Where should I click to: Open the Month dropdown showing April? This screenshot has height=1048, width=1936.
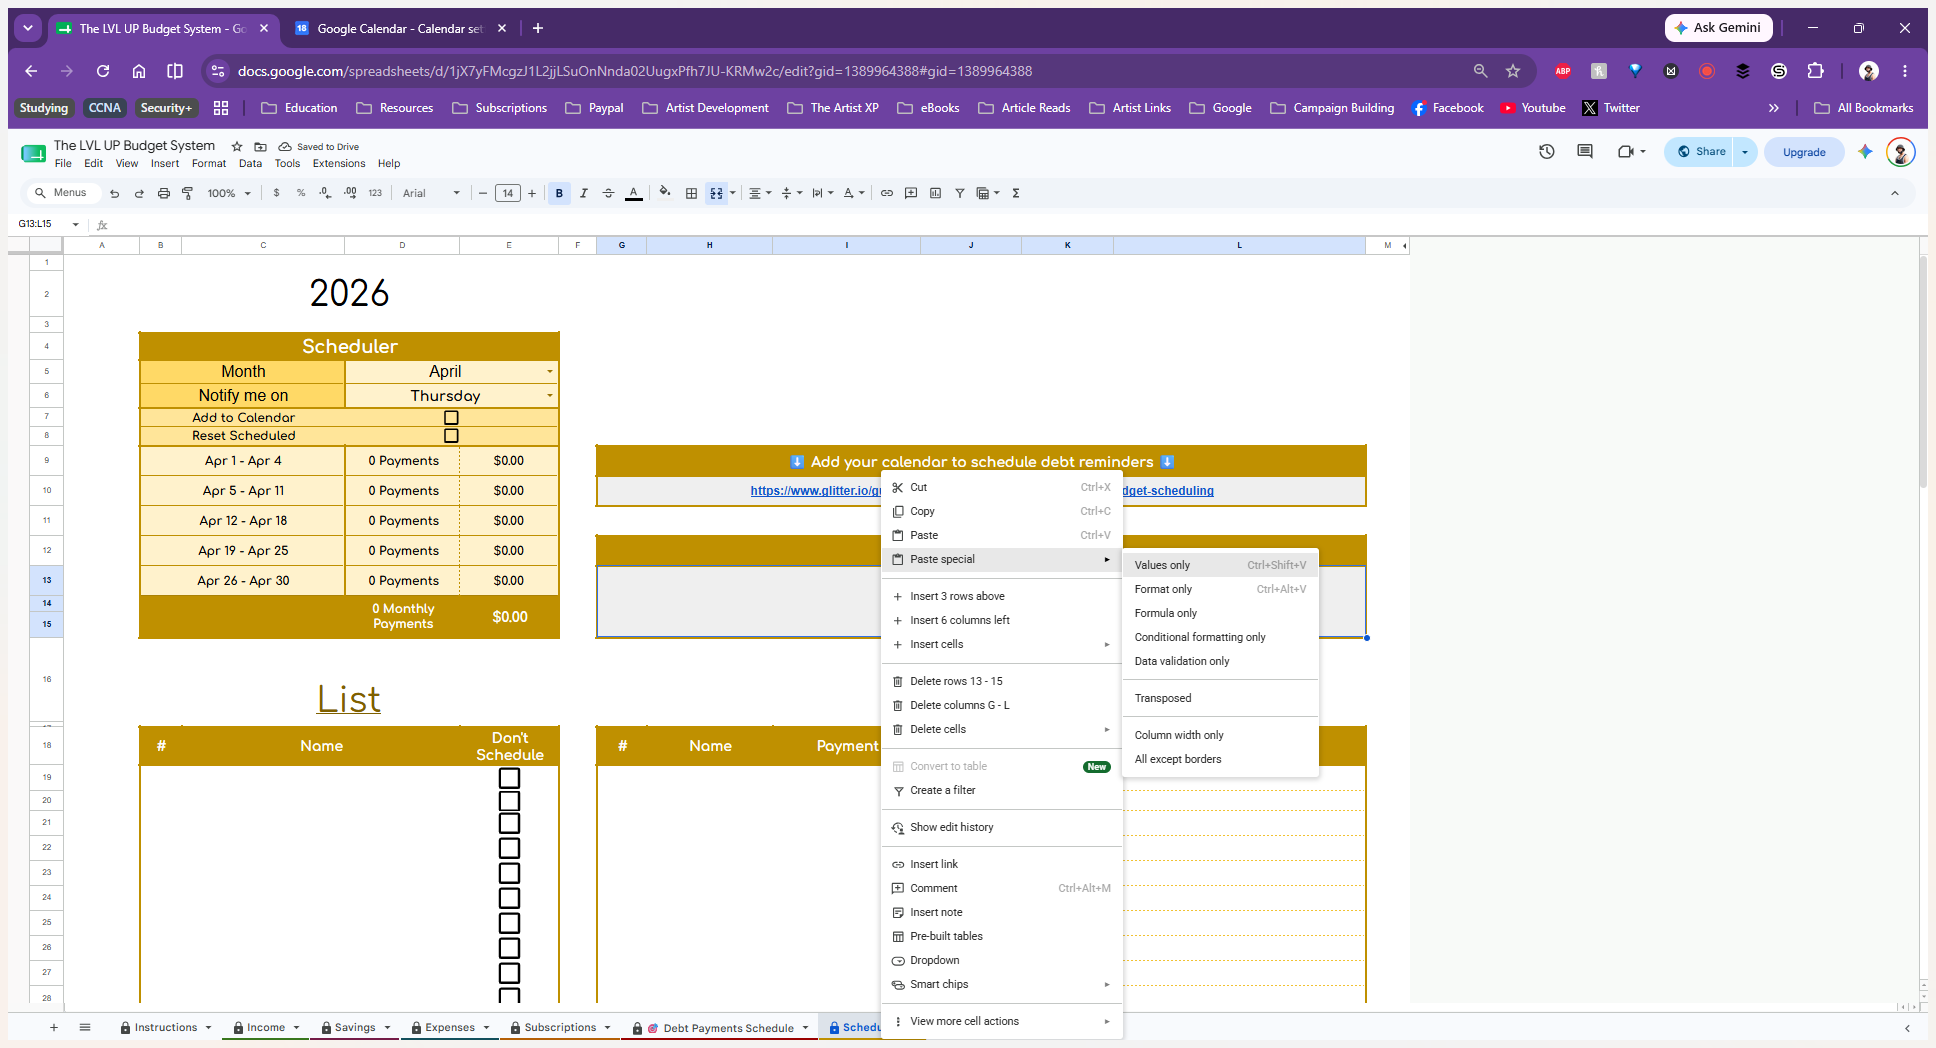click(x=549, y=372)
